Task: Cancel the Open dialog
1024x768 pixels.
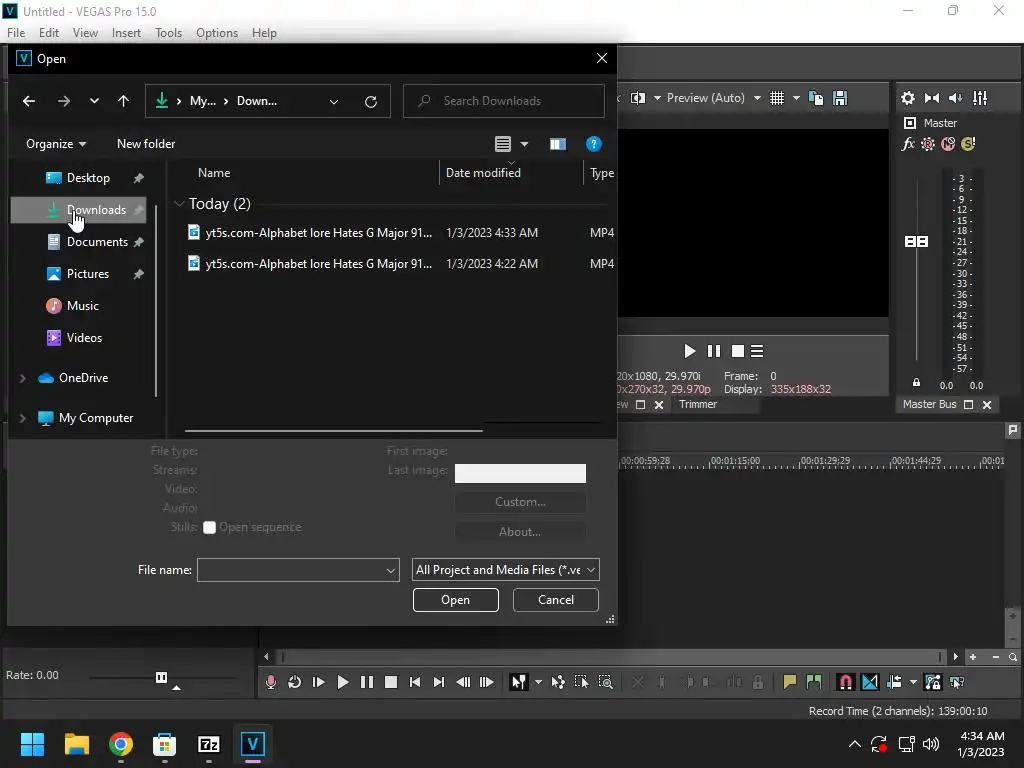Action: [x=556, y=600]
